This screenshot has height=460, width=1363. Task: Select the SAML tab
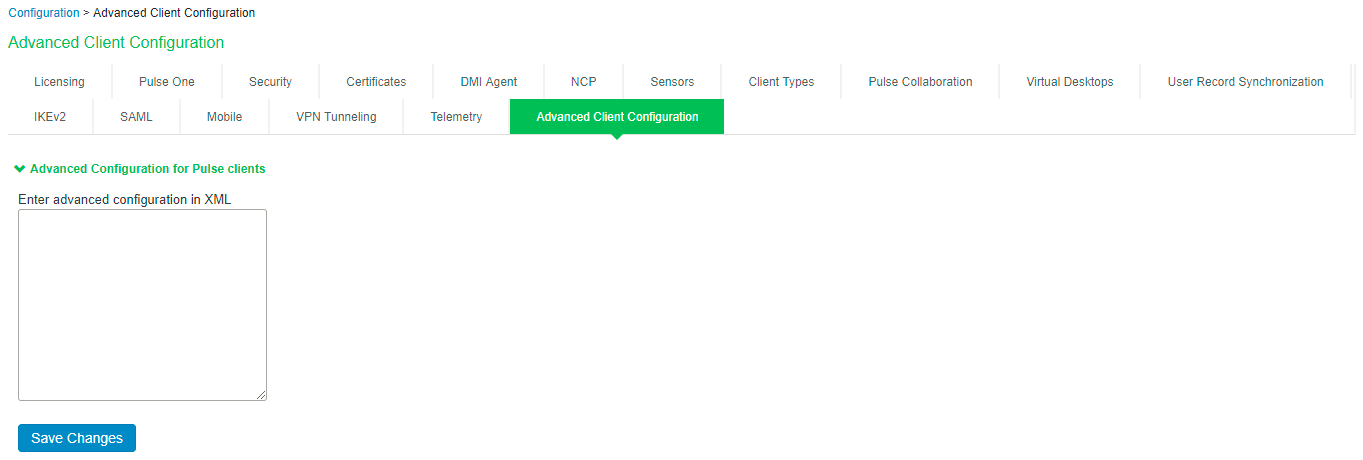[x=136, y=117]
